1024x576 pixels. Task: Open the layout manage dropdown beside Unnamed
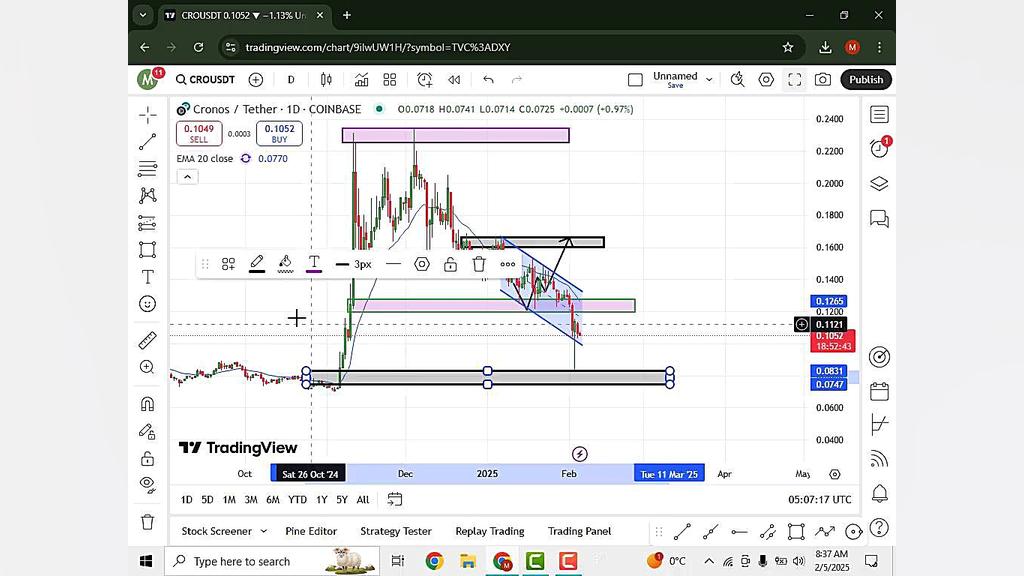[x=709, y=80]
